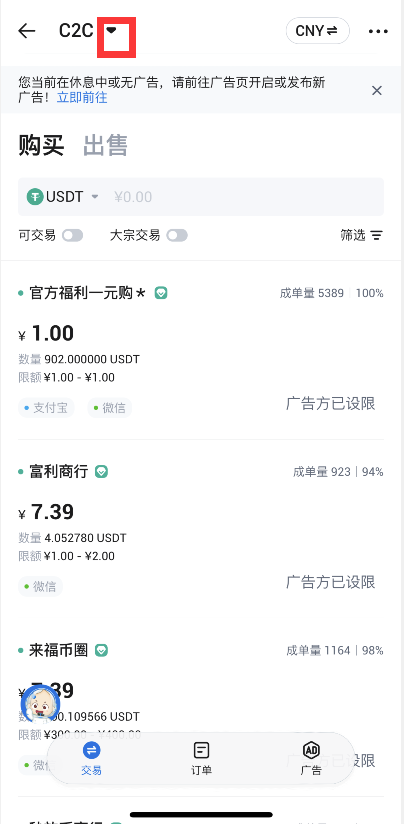Open the 订单 orders icon

[201, 750]
